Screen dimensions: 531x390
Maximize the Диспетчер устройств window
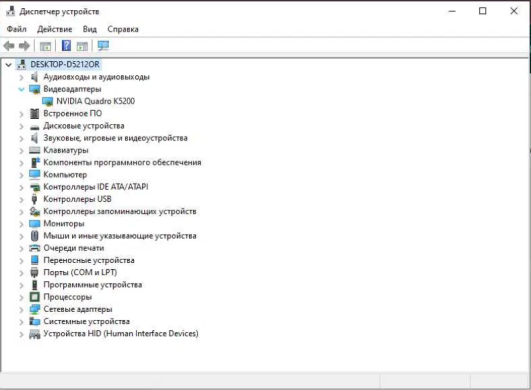483,11
